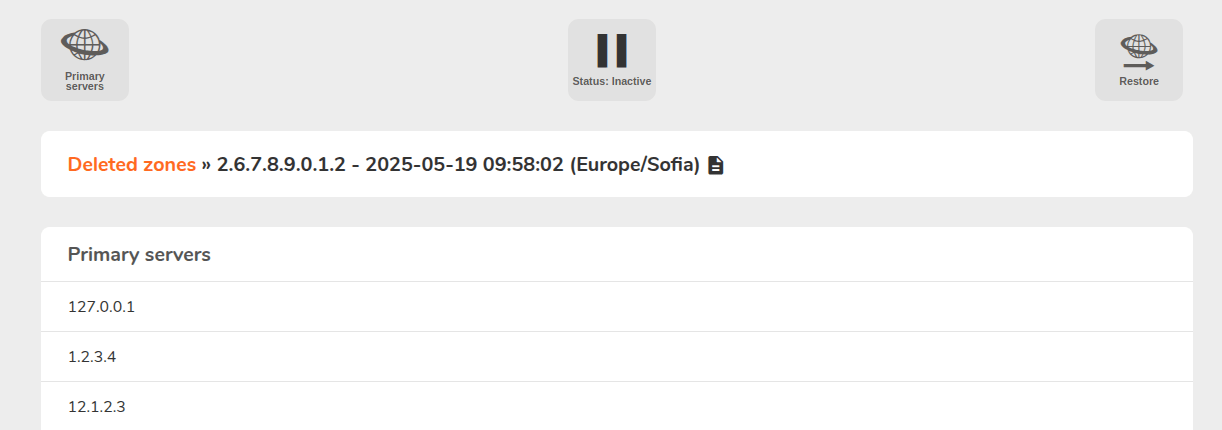Click the pause icon showing inactive status
The width and height of the screenshot is (1222, 430).
612,50
